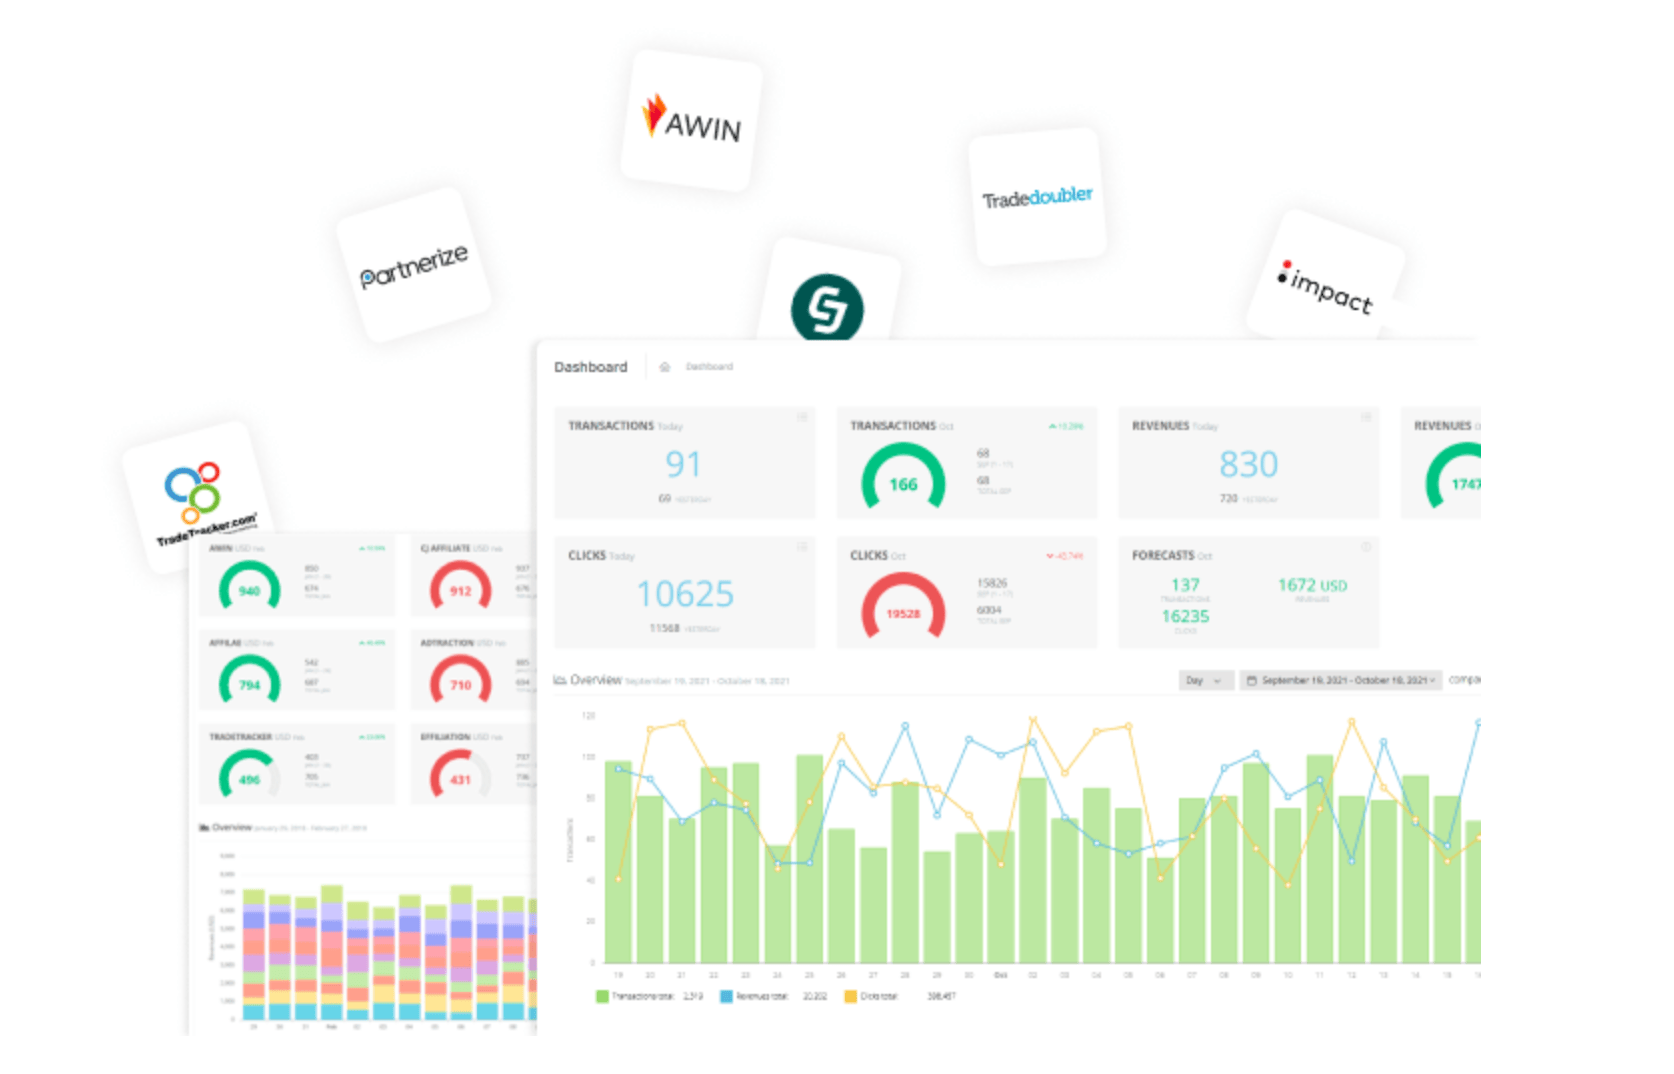
Task: Click the calendar icon in date range picker
Action: (x=1251, y=680)
